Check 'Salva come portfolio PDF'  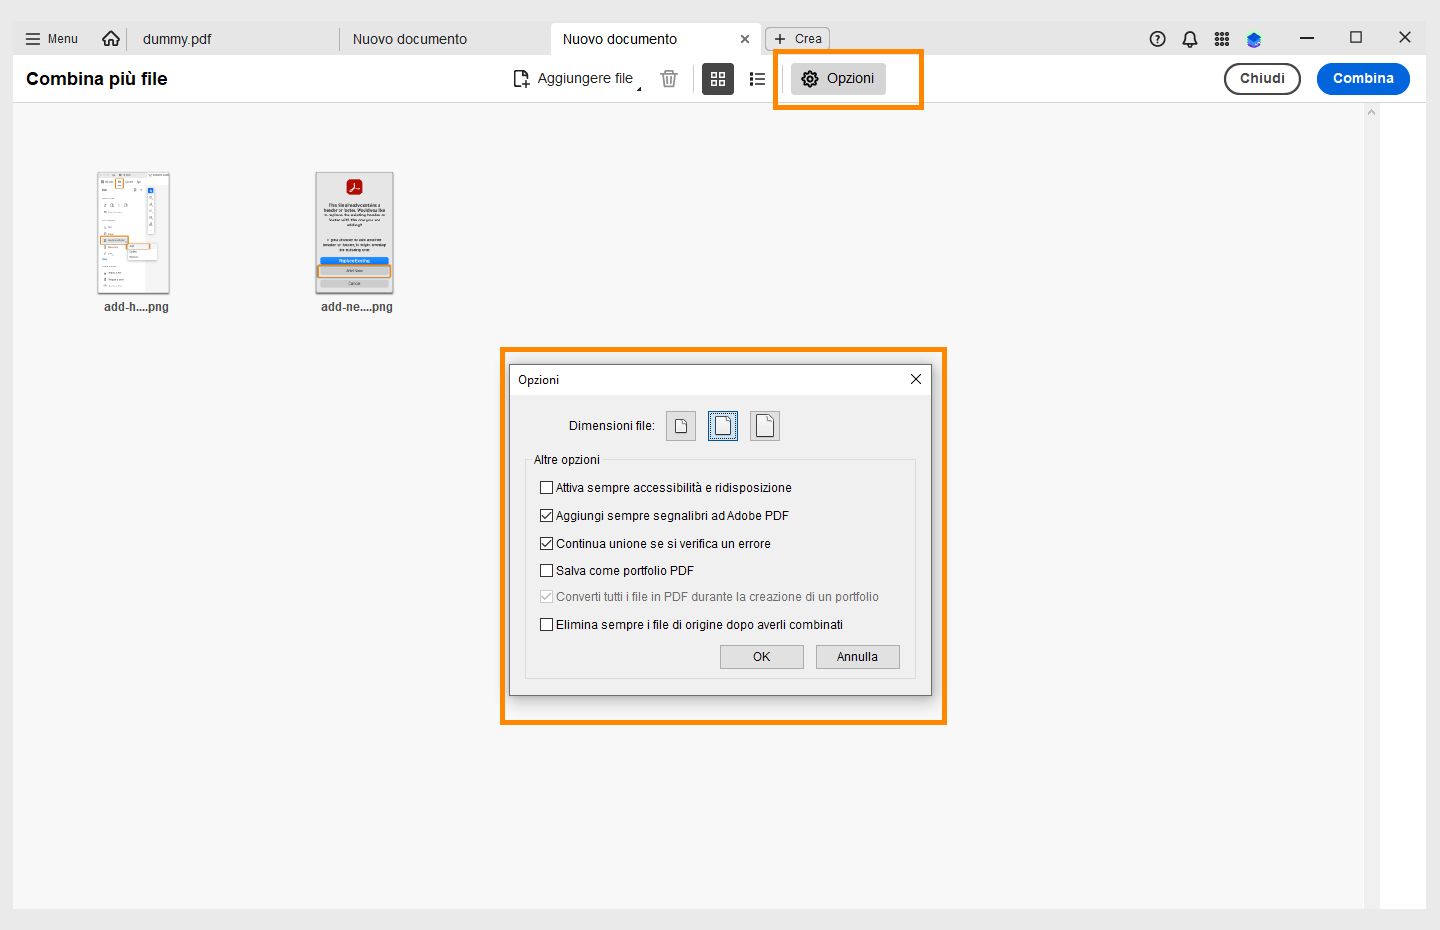(x=546, y=570)
